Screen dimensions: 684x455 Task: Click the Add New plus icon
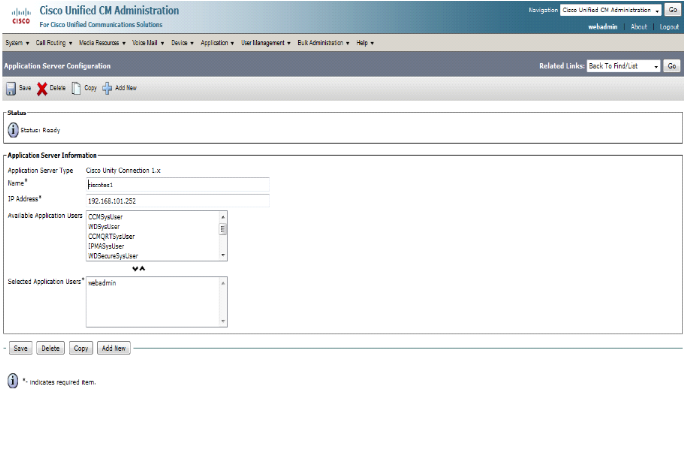pos(107,89)
